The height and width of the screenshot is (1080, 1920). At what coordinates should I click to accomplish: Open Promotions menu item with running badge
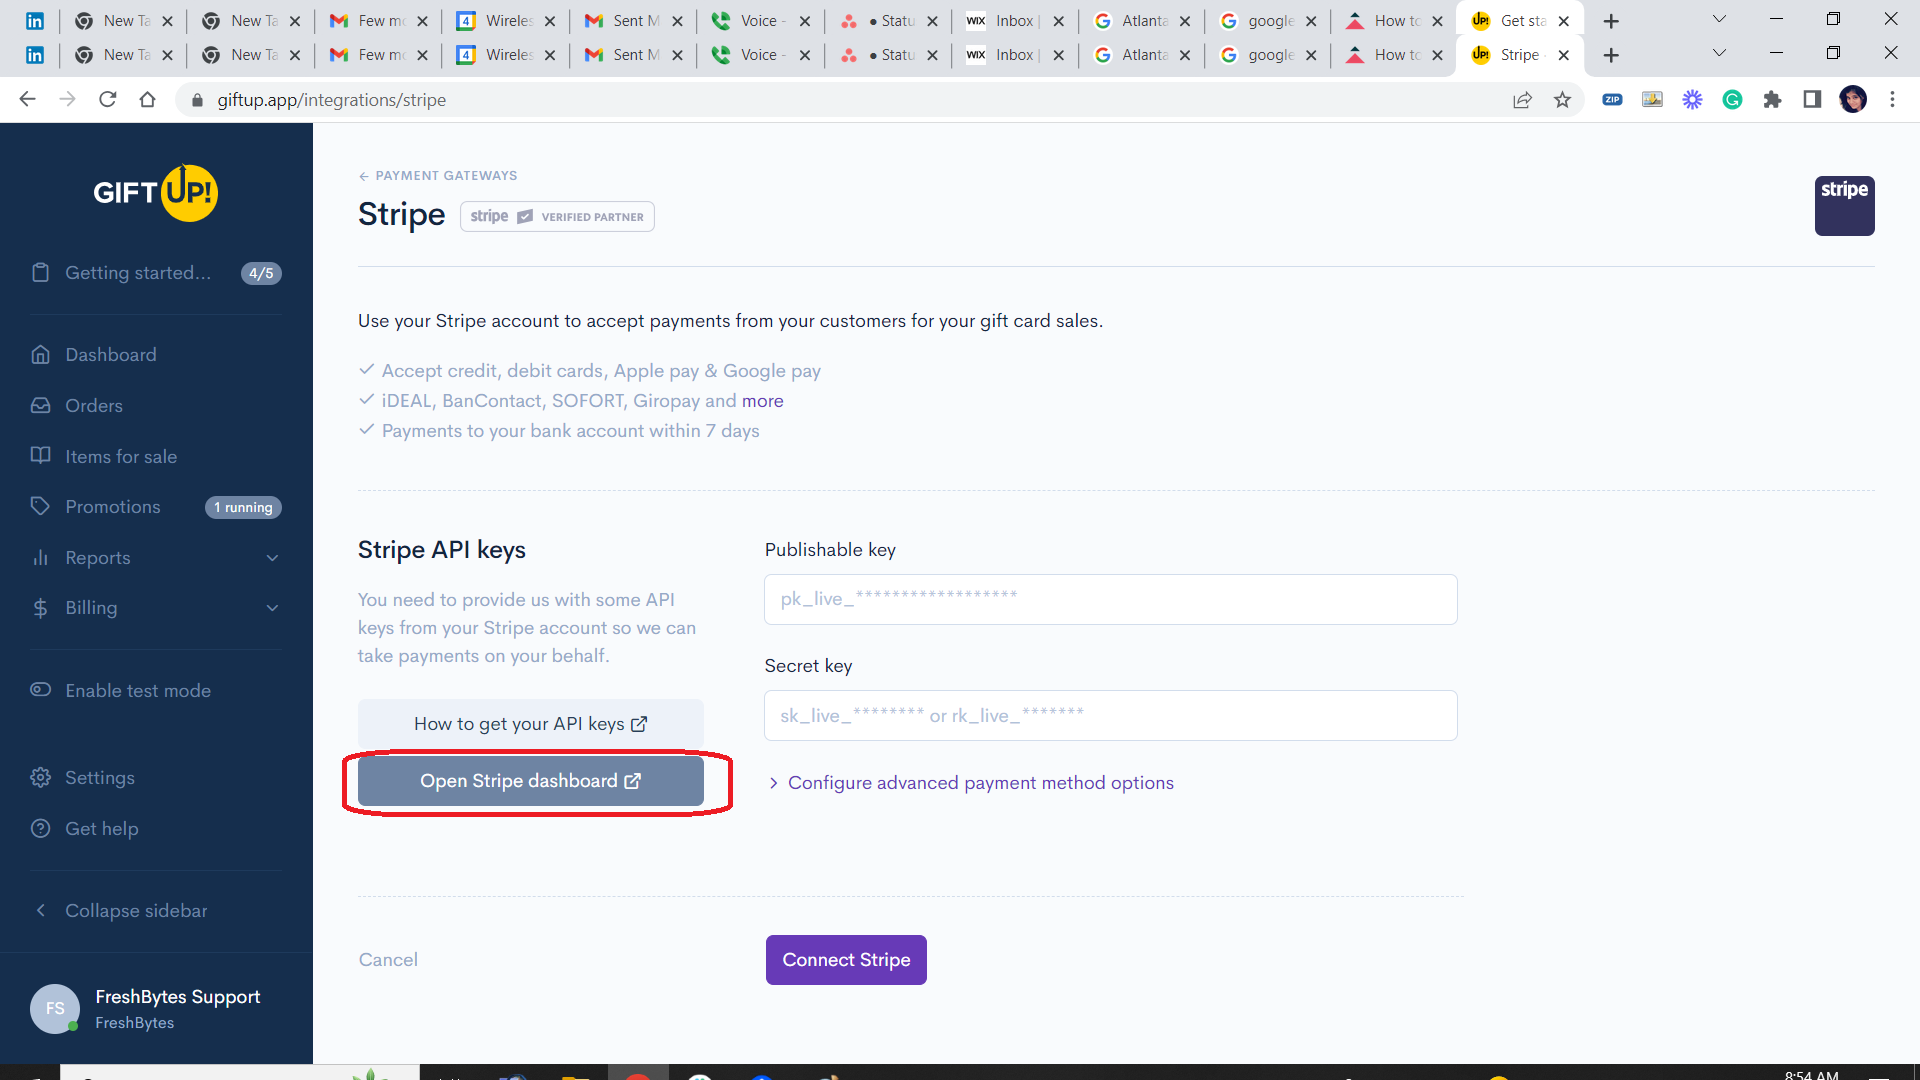point(112,507)
